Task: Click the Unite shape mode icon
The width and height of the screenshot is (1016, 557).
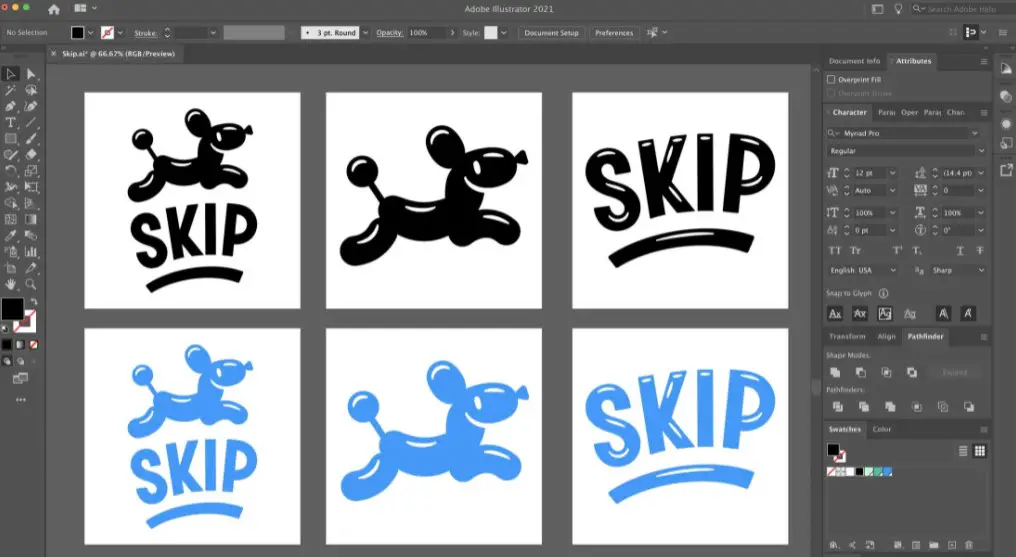Action: (x=835, y=372)
